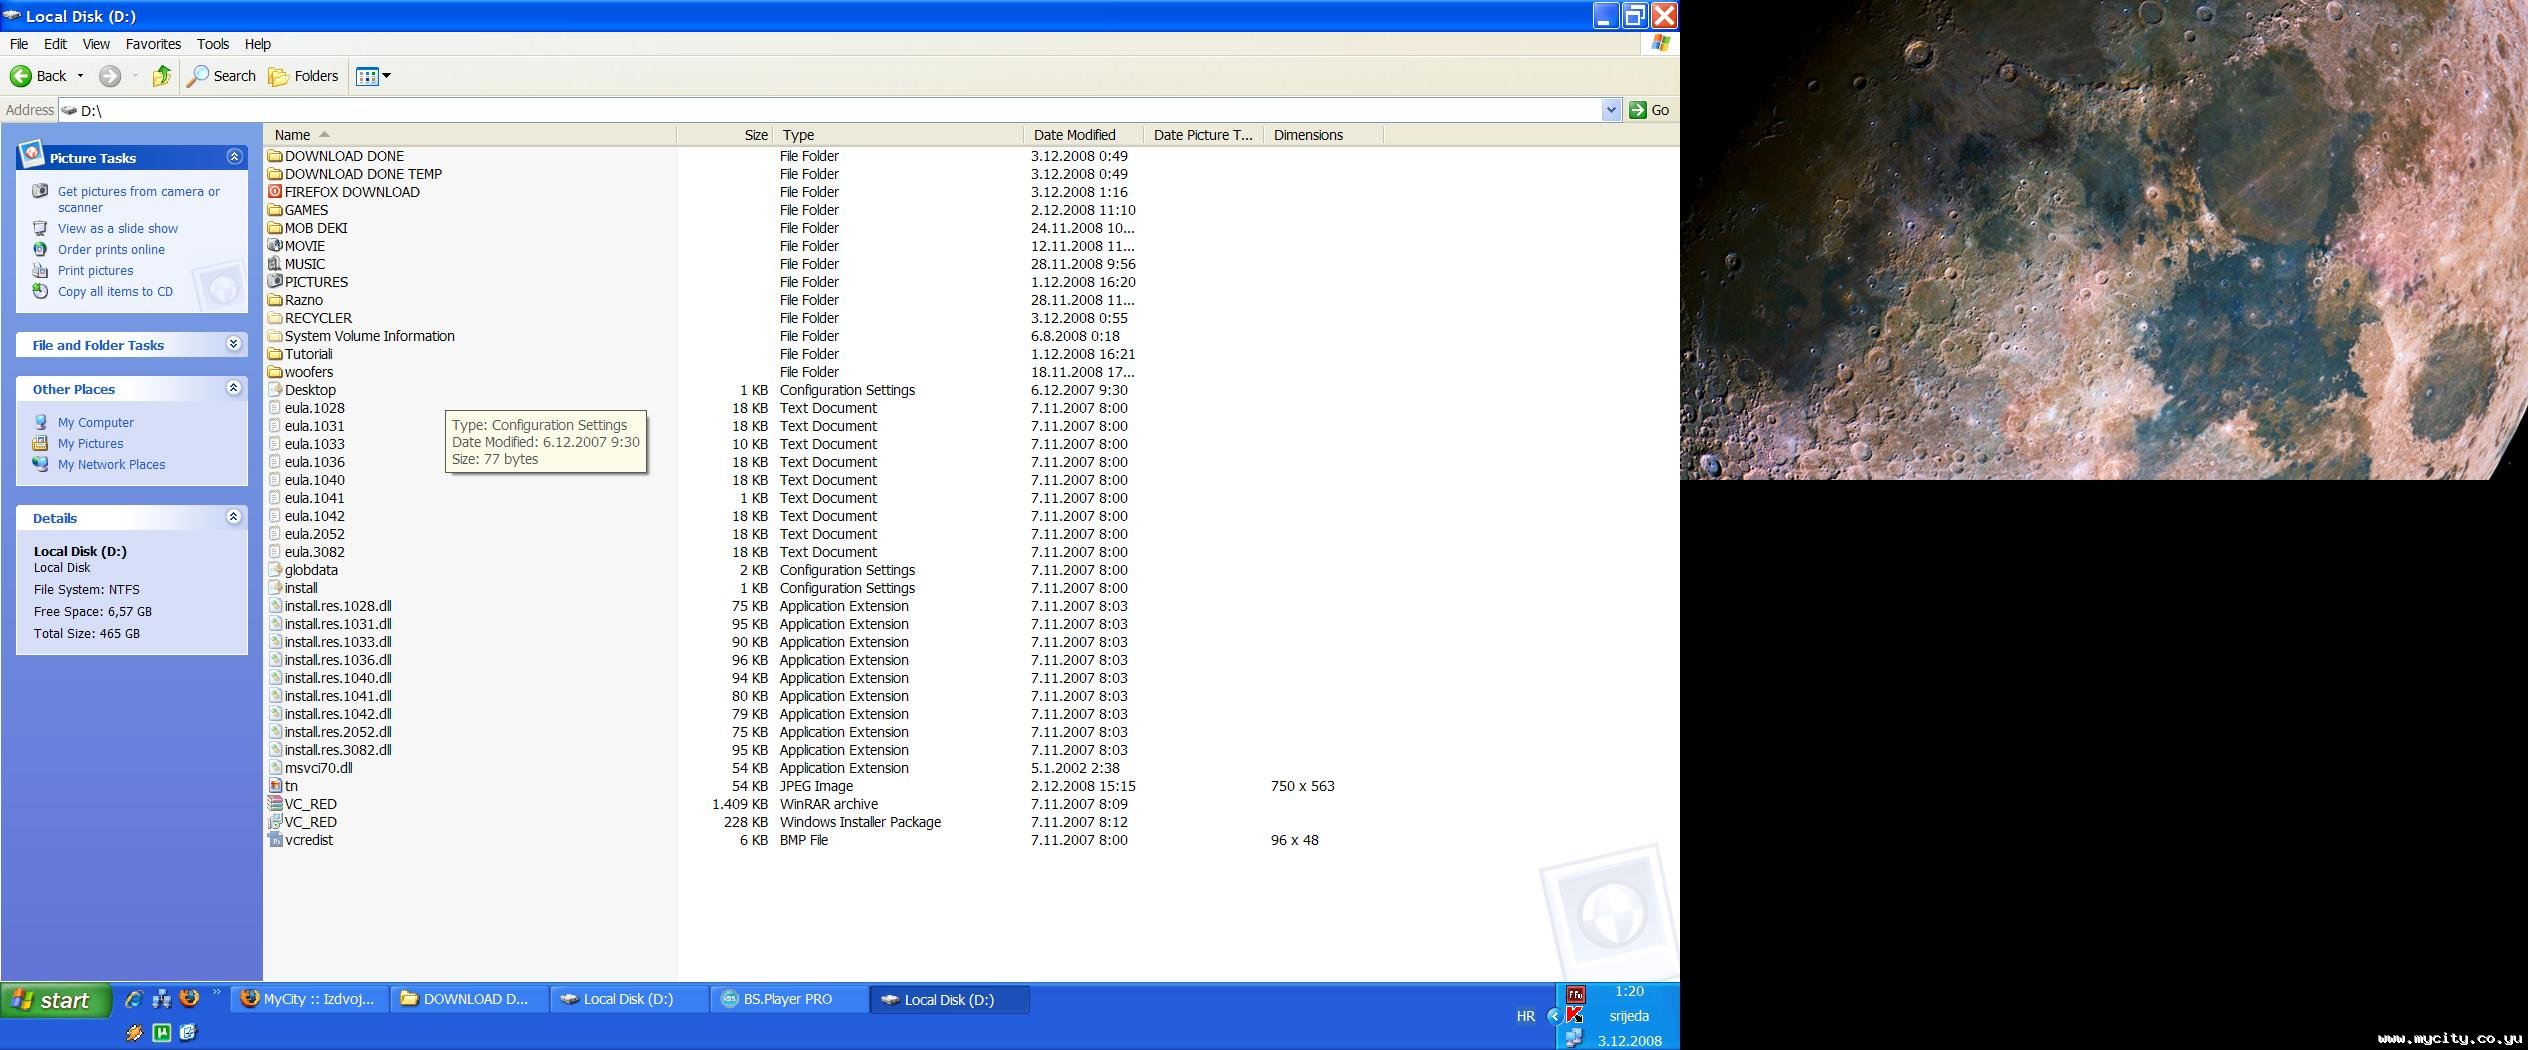Image resolution: width=2528 pixels, height=1050 pixels.
Task: Click View as a slide show
Action: [118, 228]
